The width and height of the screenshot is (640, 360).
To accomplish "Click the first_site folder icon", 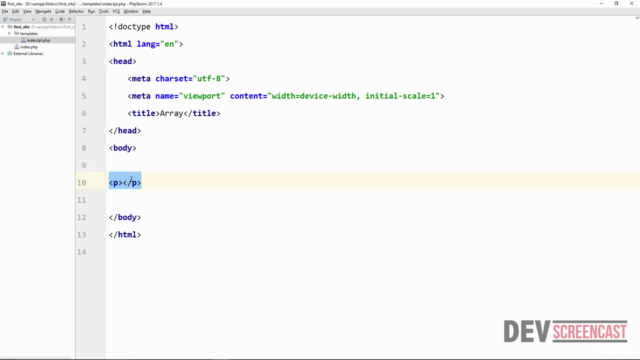I will (10, 27).
